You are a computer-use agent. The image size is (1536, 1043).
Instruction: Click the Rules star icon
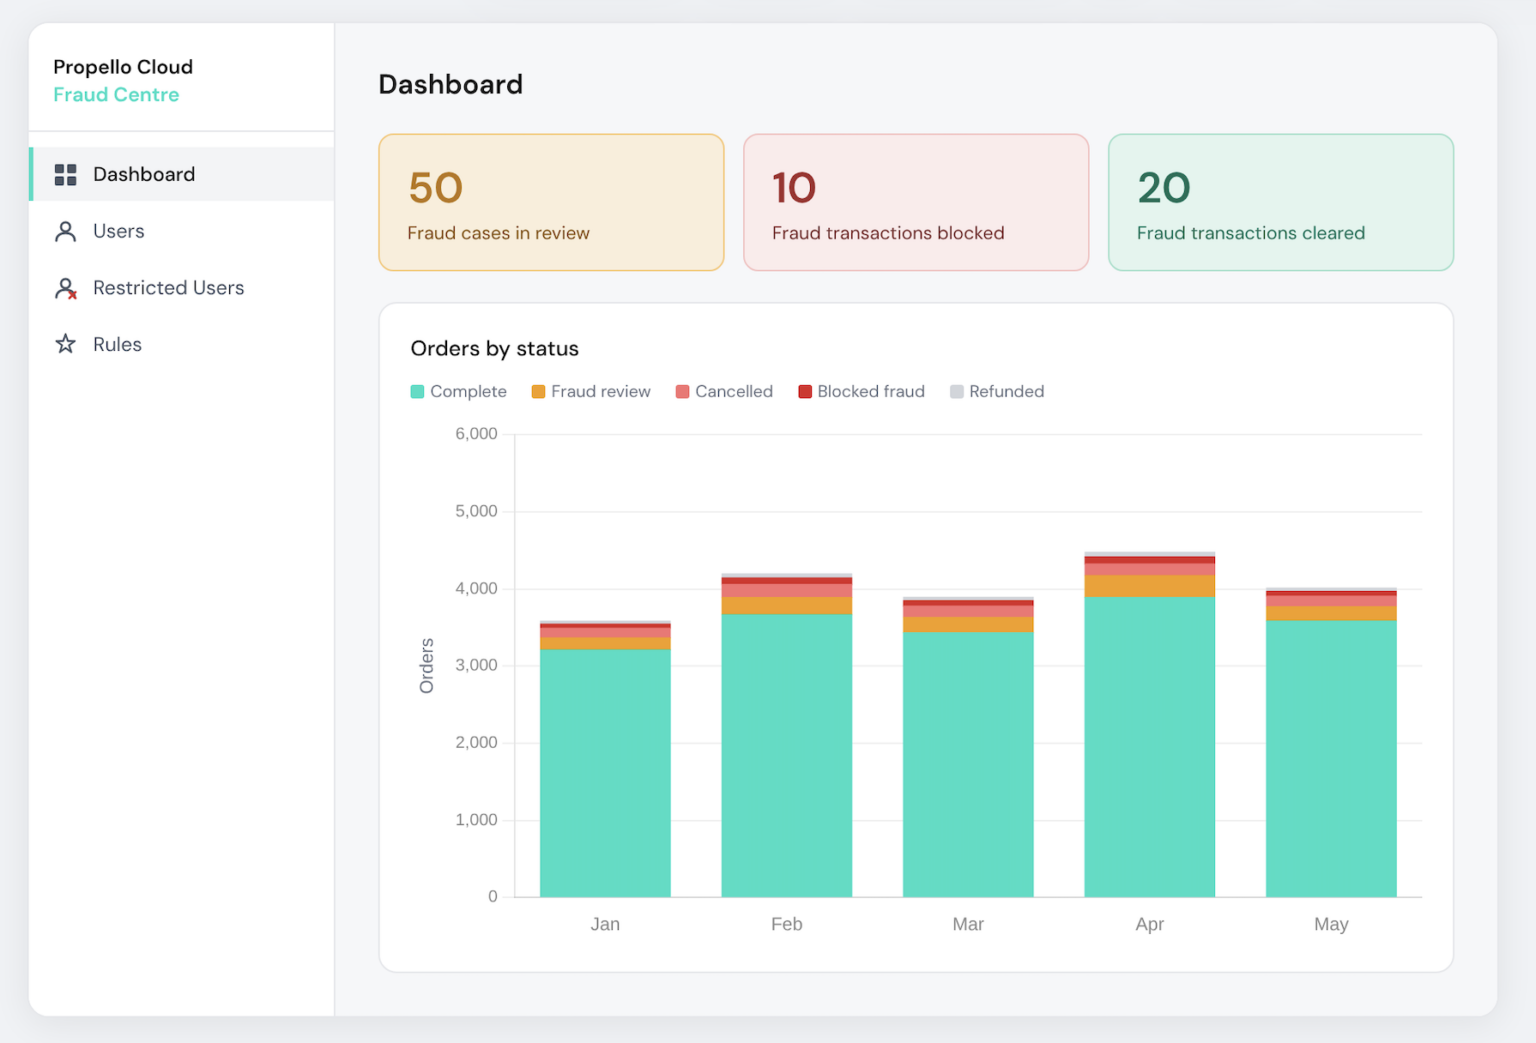coord(66,345)
